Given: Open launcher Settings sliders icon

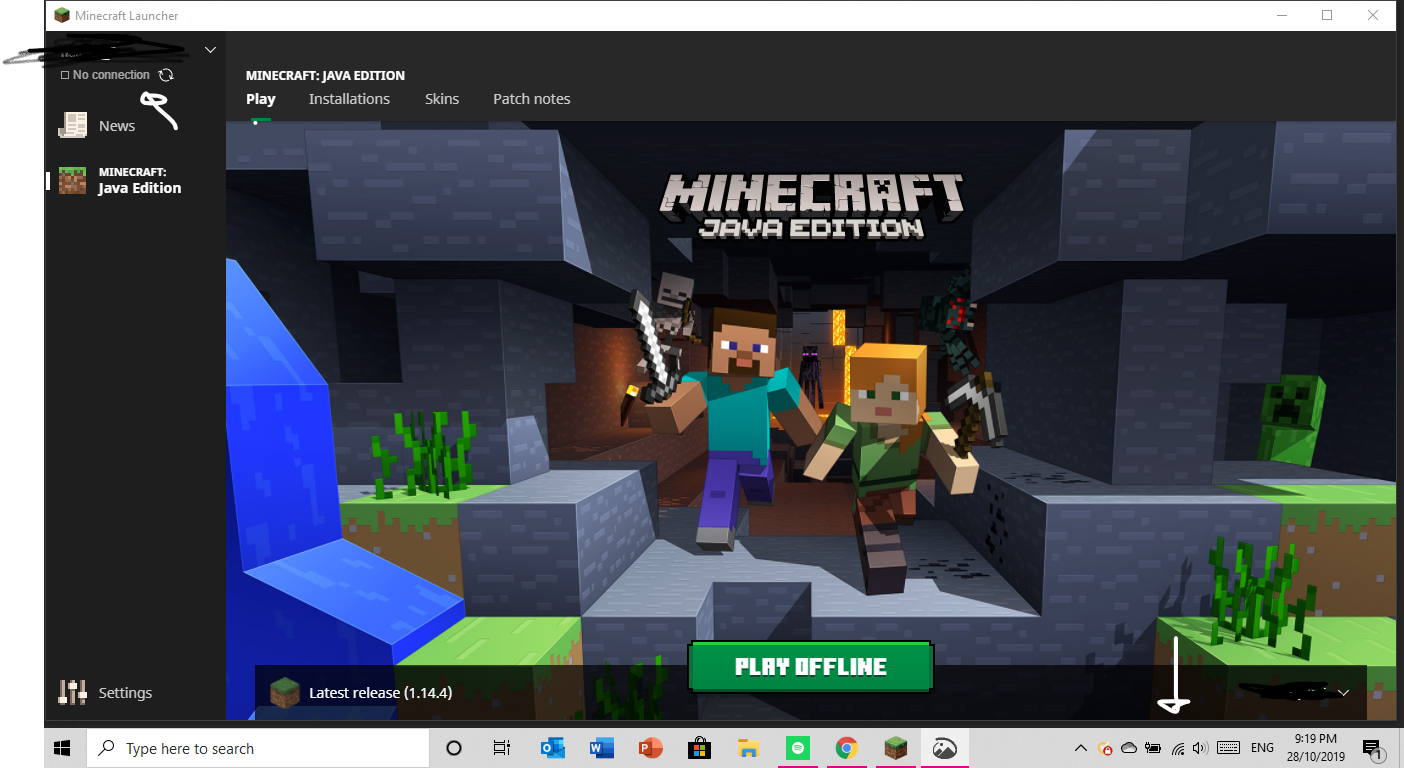Looking at the screenshot, I should click(x=73, y=692).
